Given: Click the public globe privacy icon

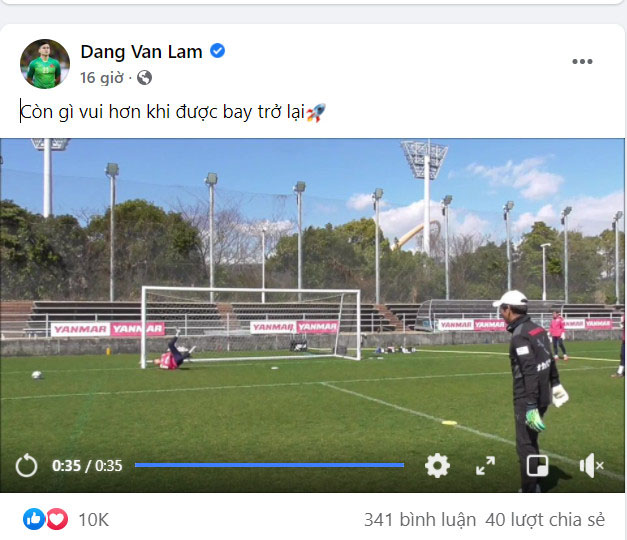Looking at the screenshot, I should (x=144, y=78).
